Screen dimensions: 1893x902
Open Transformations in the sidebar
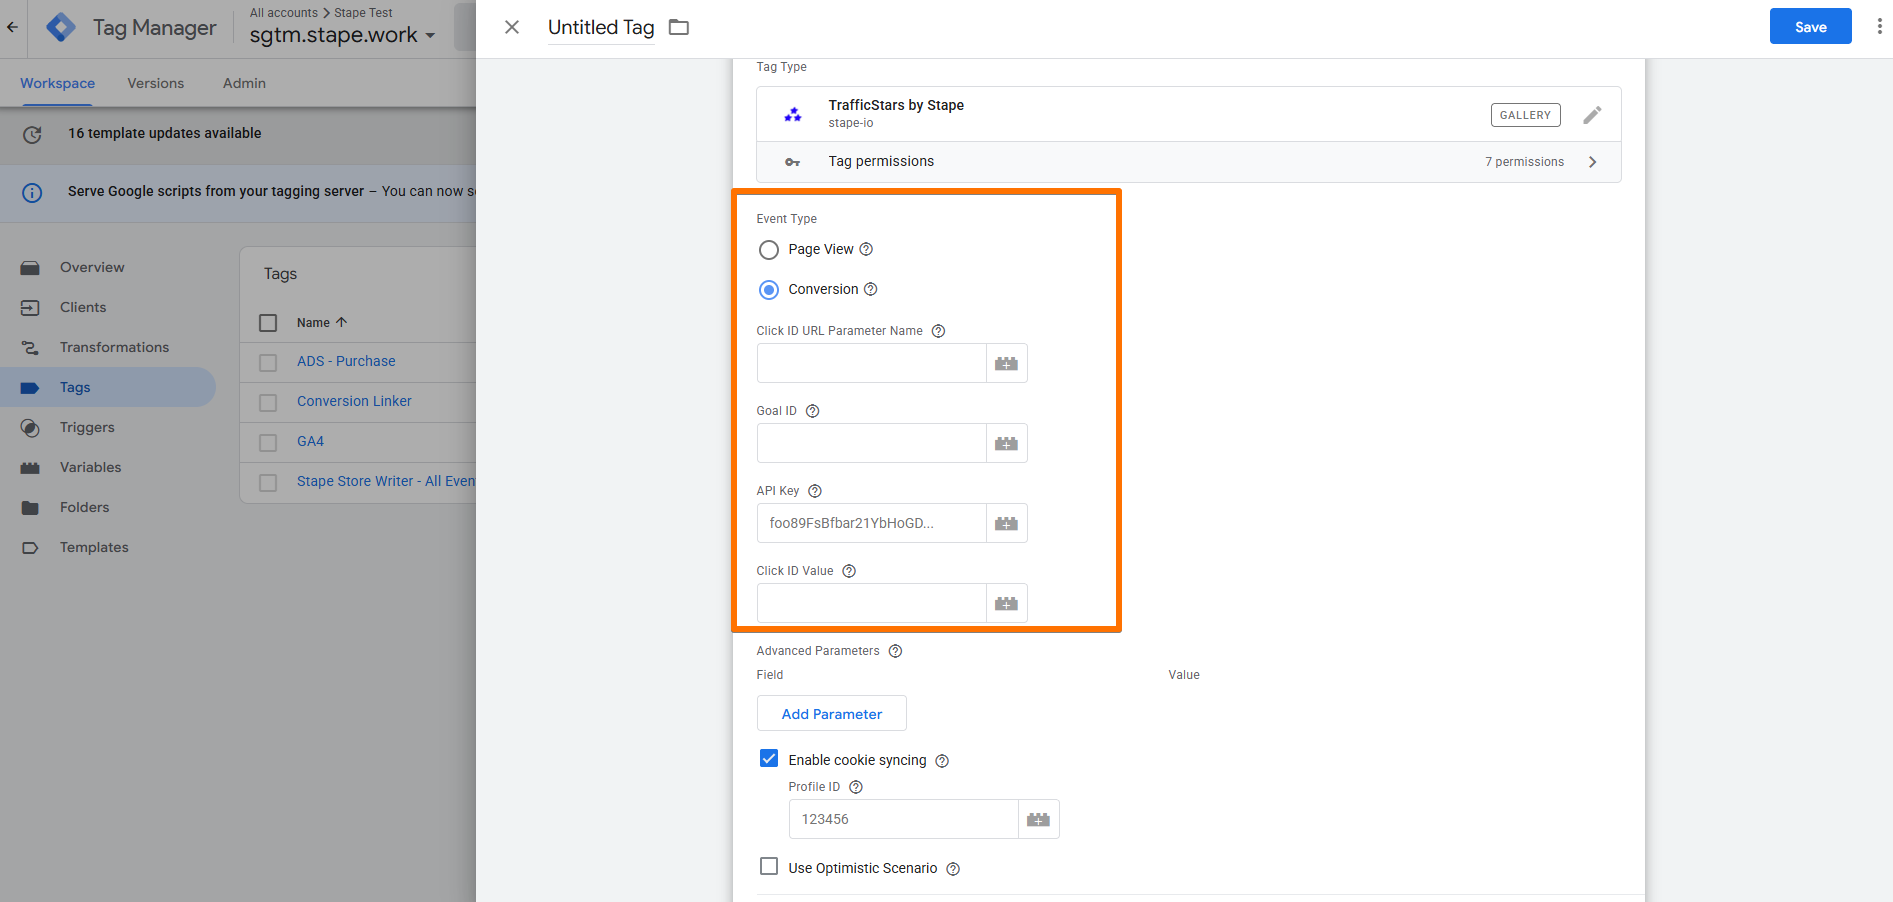click(x=114, y=347)
